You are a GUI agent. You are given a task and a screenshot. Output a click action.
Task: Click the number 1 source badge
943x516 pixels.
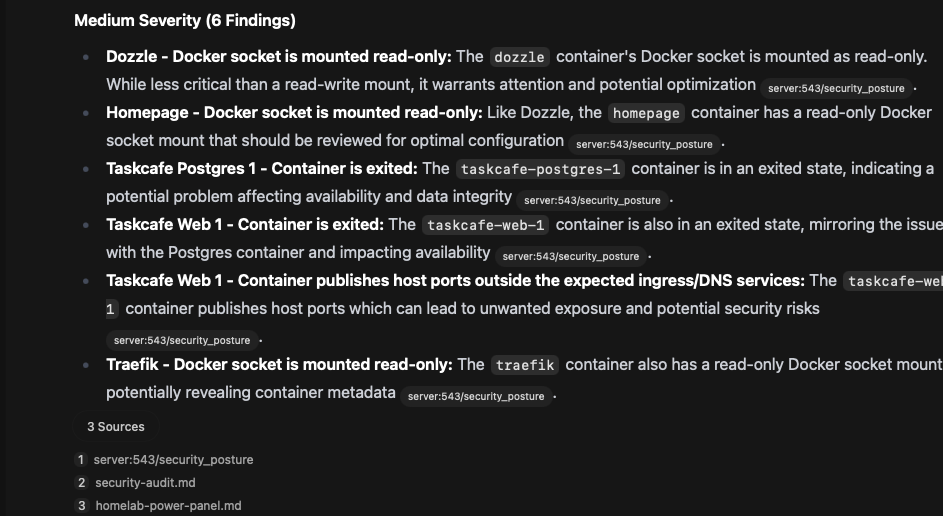(x=81, y=459)
